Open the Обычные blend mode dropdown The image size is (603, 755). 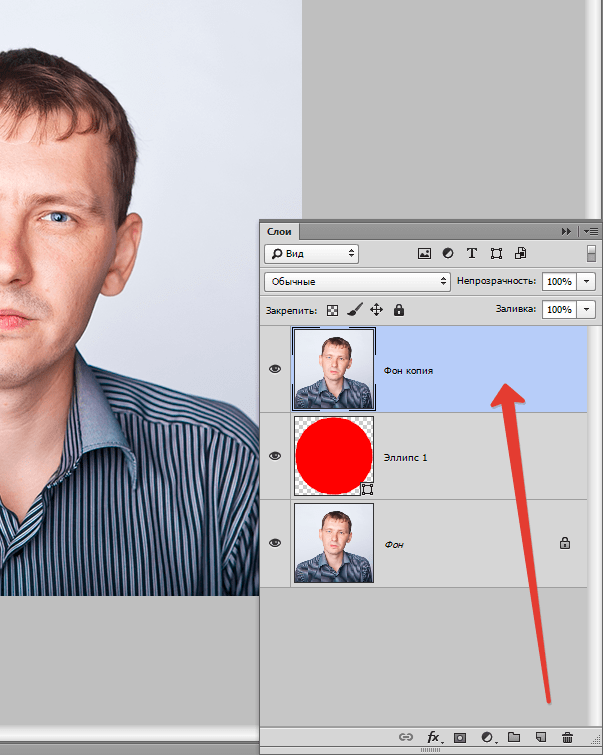[x=357, y=282]
